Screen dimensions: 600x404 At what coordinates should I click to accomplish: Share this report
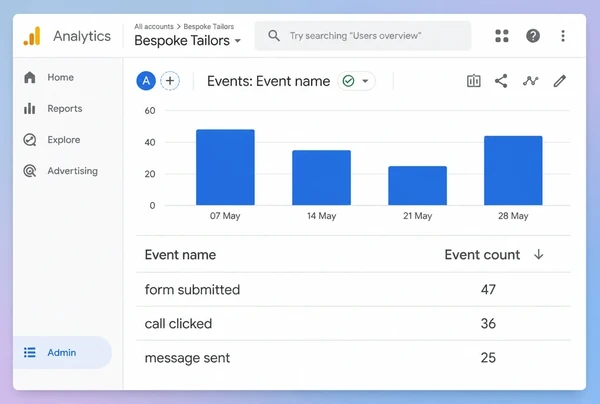(x=501, y=81)
